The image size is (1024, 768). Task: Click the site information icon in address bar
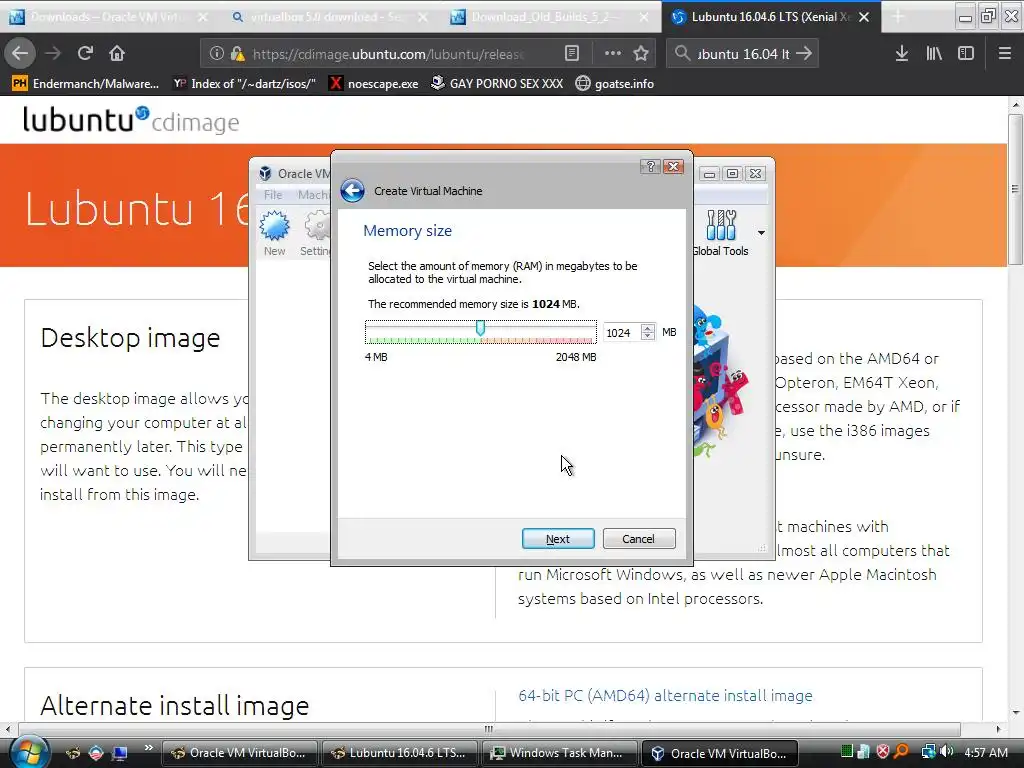click(216, 54)
